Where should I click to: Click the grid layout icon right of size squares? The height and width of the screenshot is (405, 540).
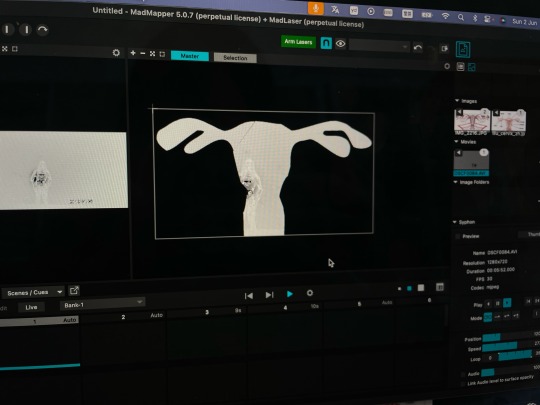[440, 287]
